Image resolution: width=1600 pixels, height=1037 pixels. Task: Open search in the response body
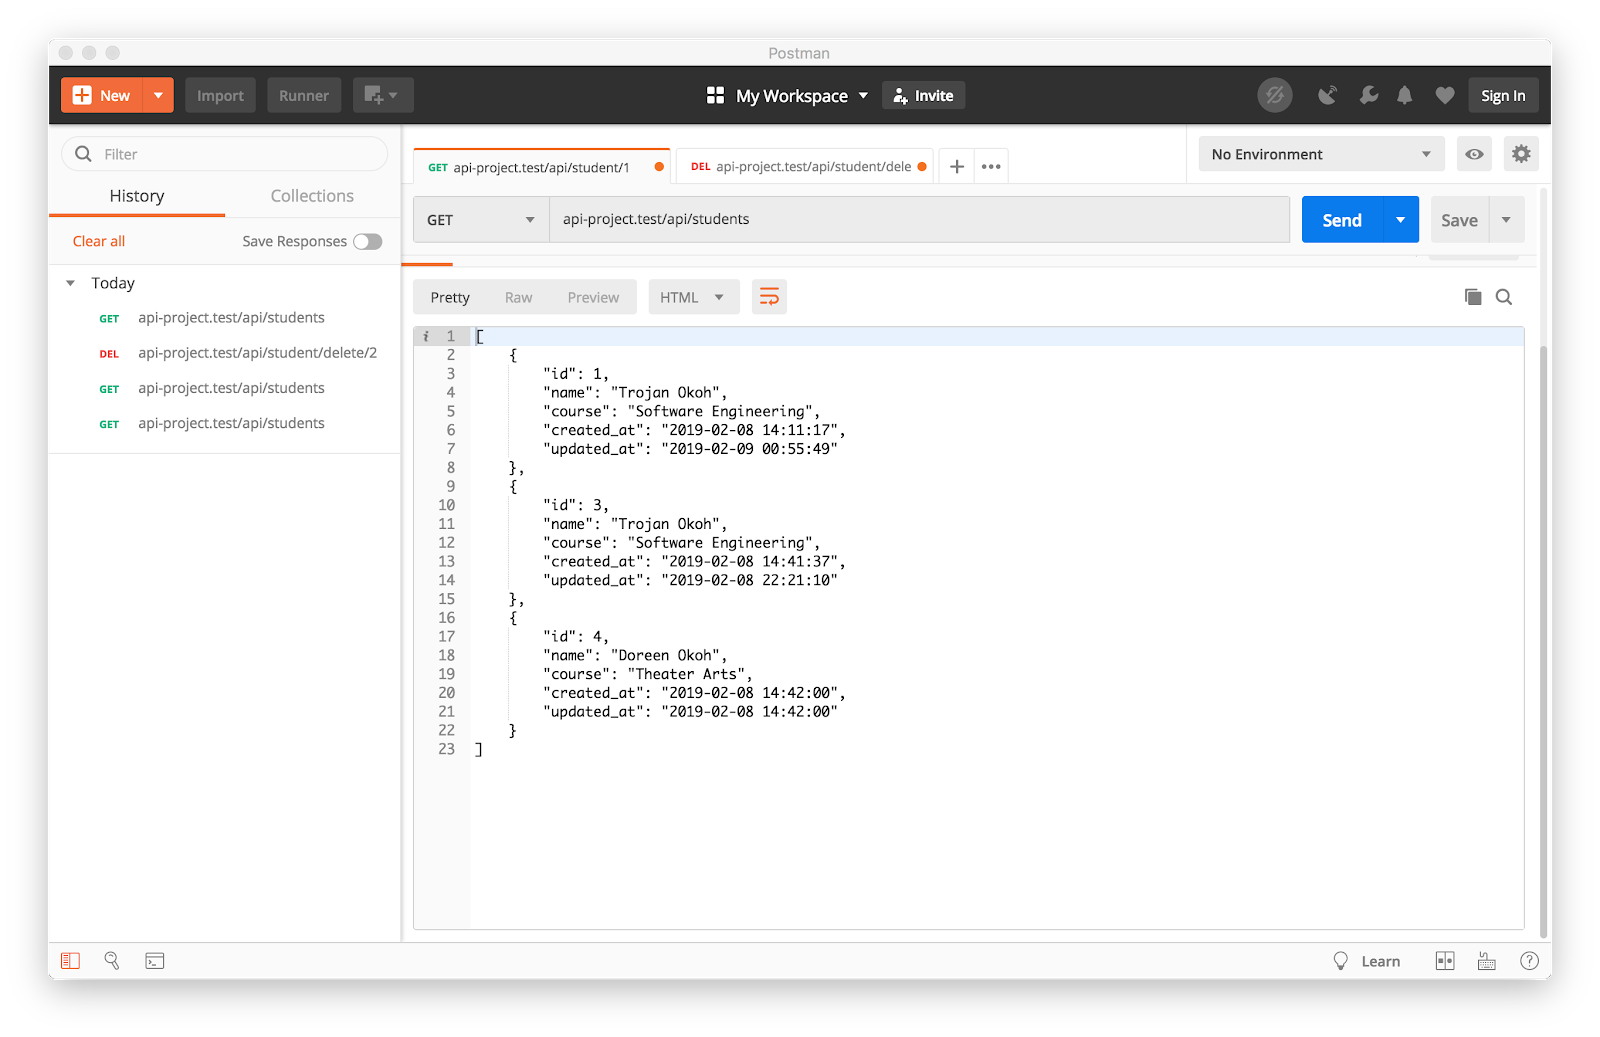[1504, 297]
